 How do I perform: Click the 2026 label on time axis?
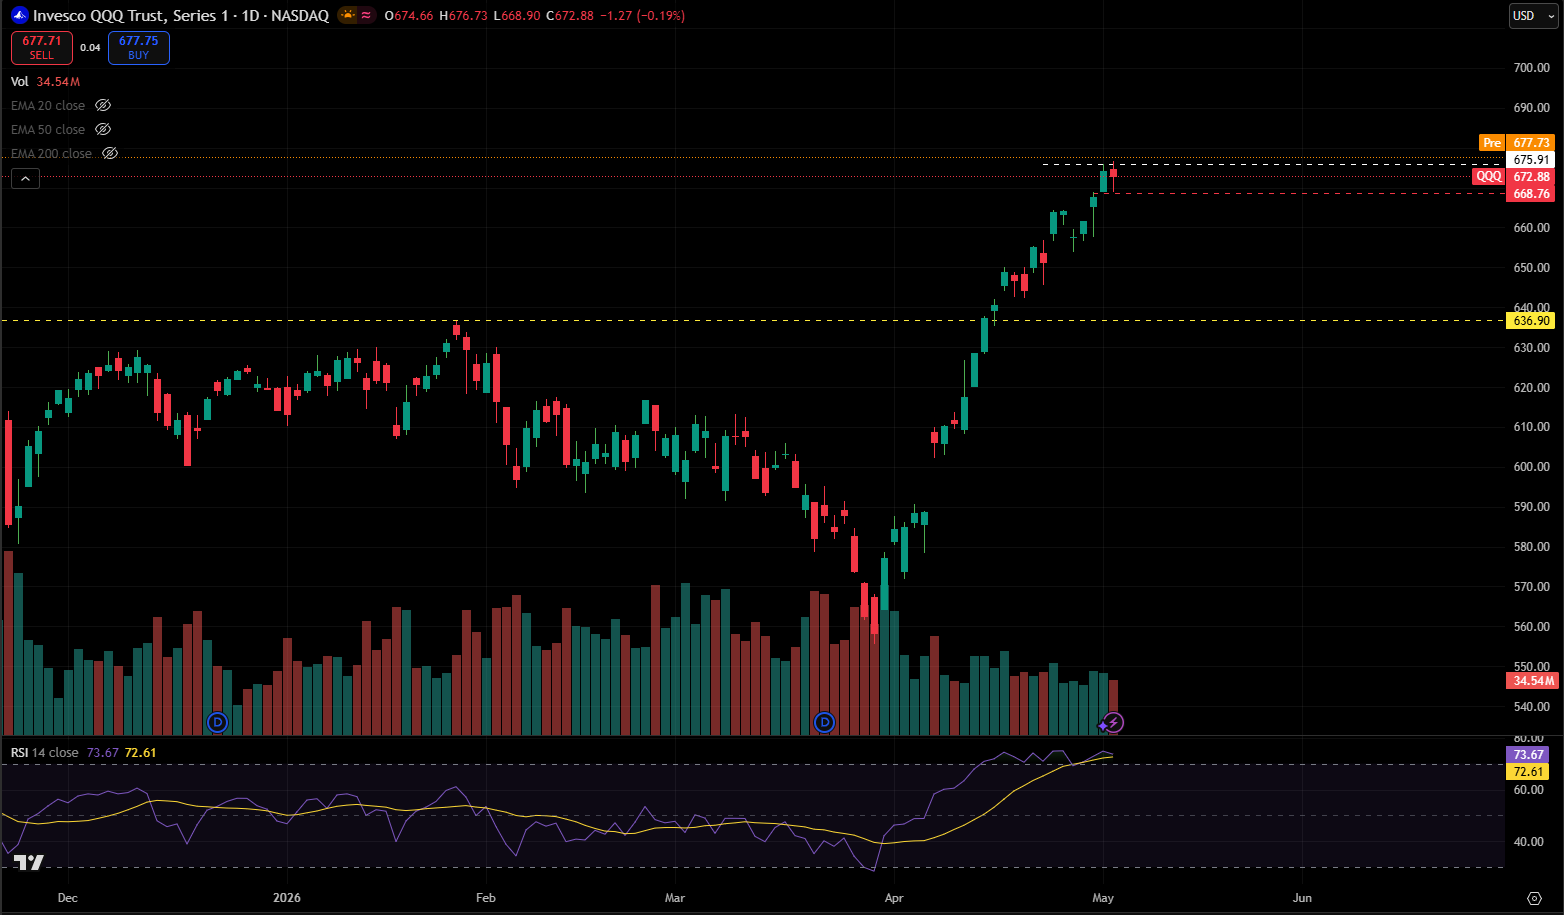point(287,898)
